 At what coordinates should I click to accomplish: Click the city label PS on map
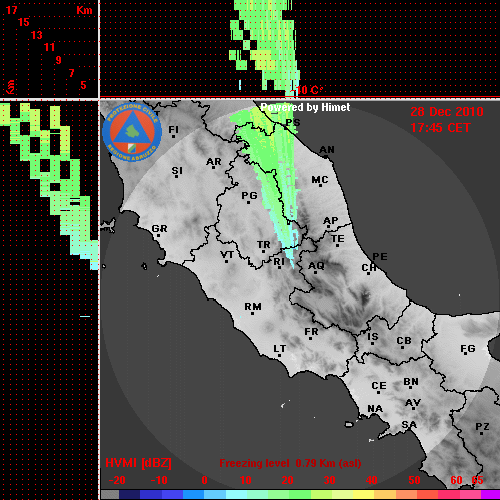tap(293, 122)
